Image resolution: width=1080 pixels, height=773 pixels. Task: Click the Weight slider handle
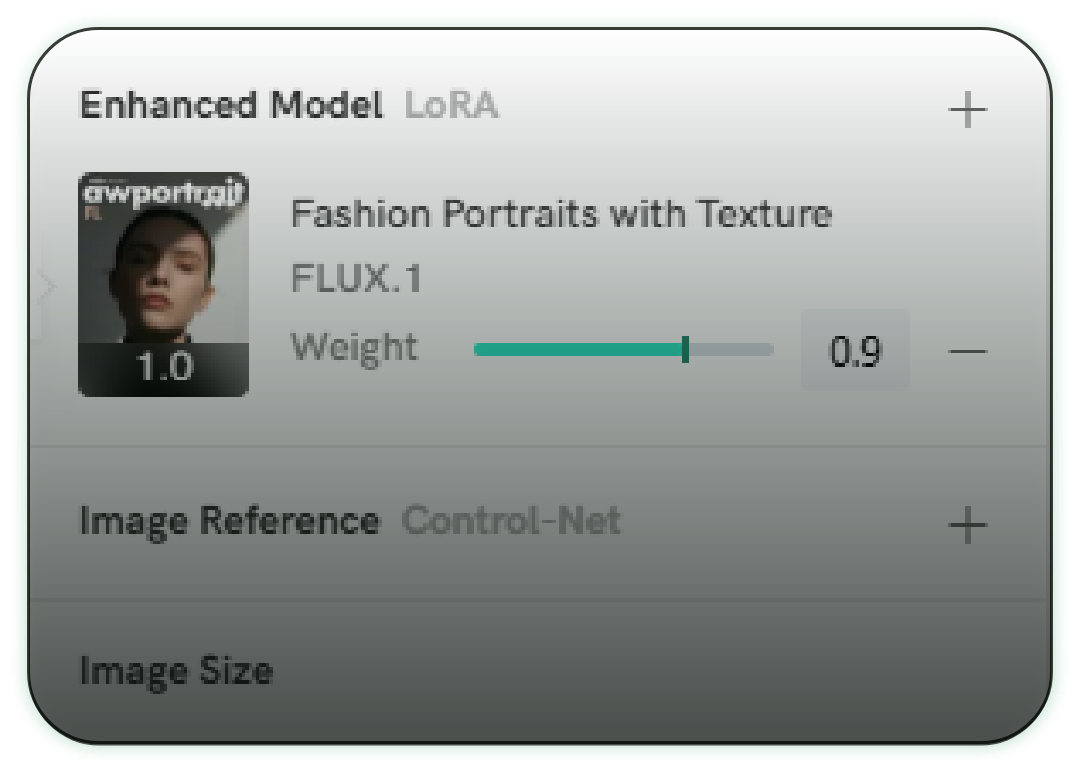coord(685,349)
